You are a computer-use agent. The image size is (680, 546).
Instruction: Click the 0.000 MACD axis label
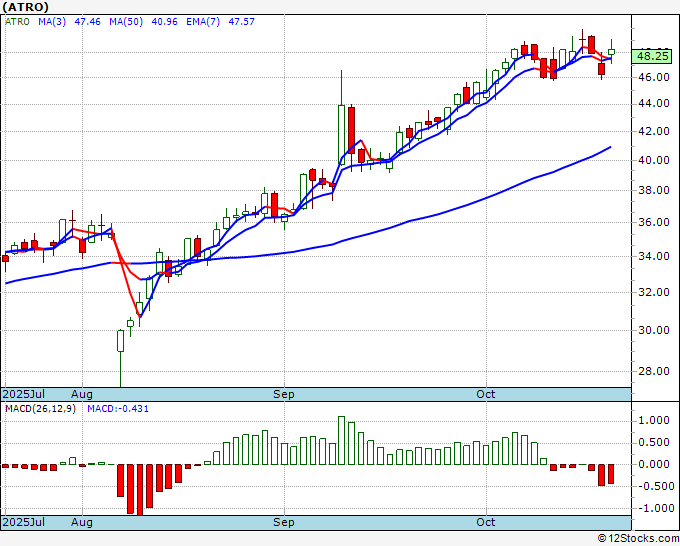tap(654, 464)
